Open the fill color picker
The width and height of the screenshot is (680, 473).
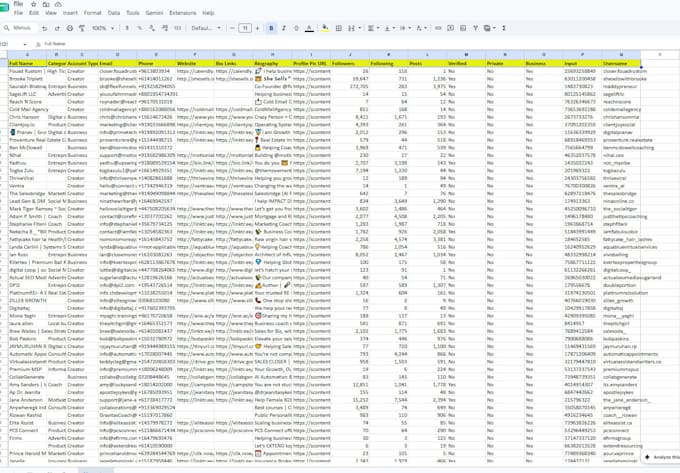325,28
